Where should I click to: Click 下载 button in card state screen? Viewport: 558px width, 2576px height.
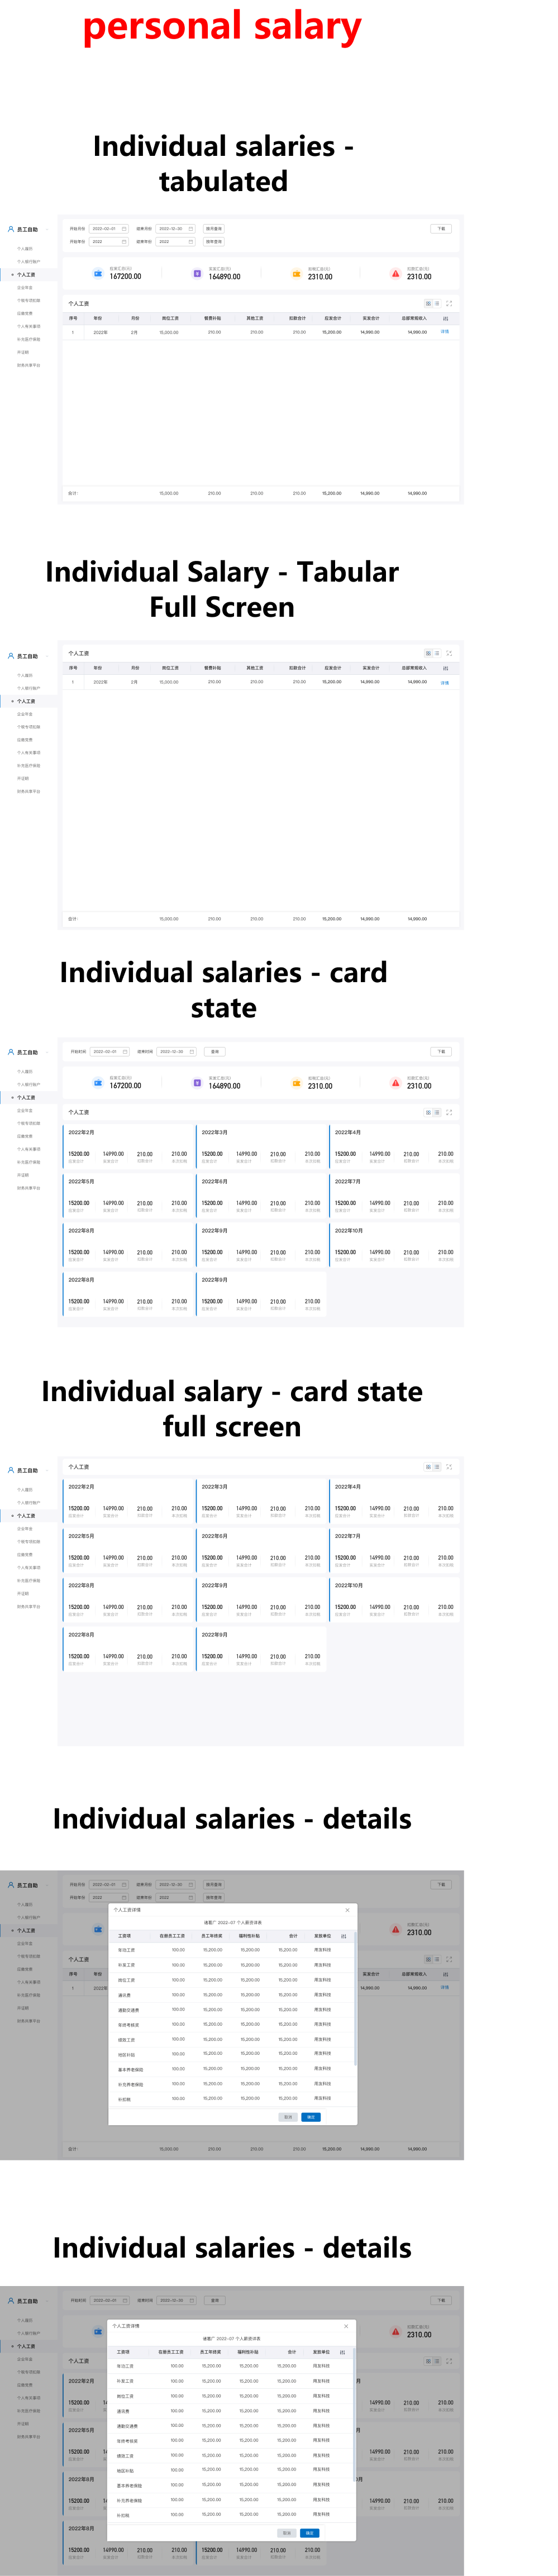point(441,1052)
